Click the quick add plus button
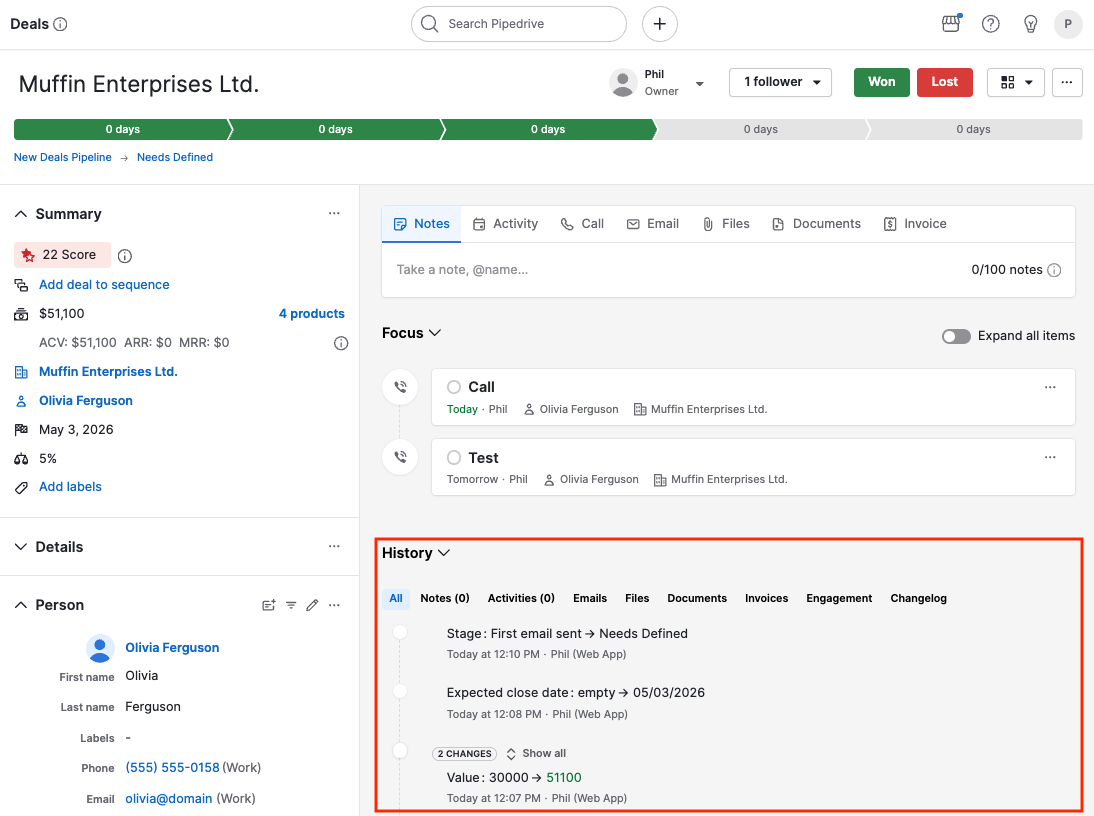1094x816 pixels. (659, 24)
